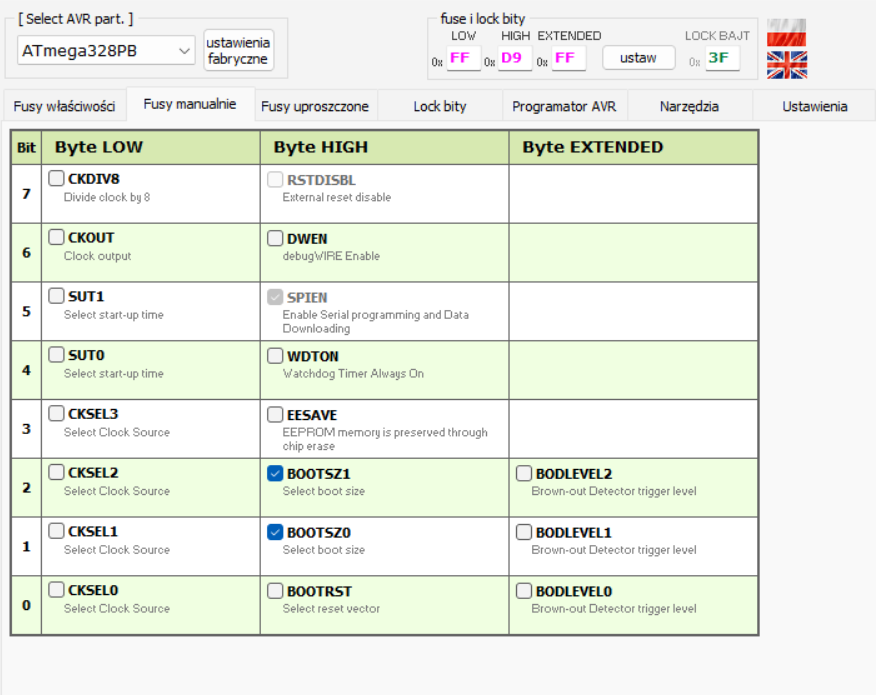Viewport: 876px width, 695px height.
Task: Click the 'Select reset vector' description
Action: (331, 608)
